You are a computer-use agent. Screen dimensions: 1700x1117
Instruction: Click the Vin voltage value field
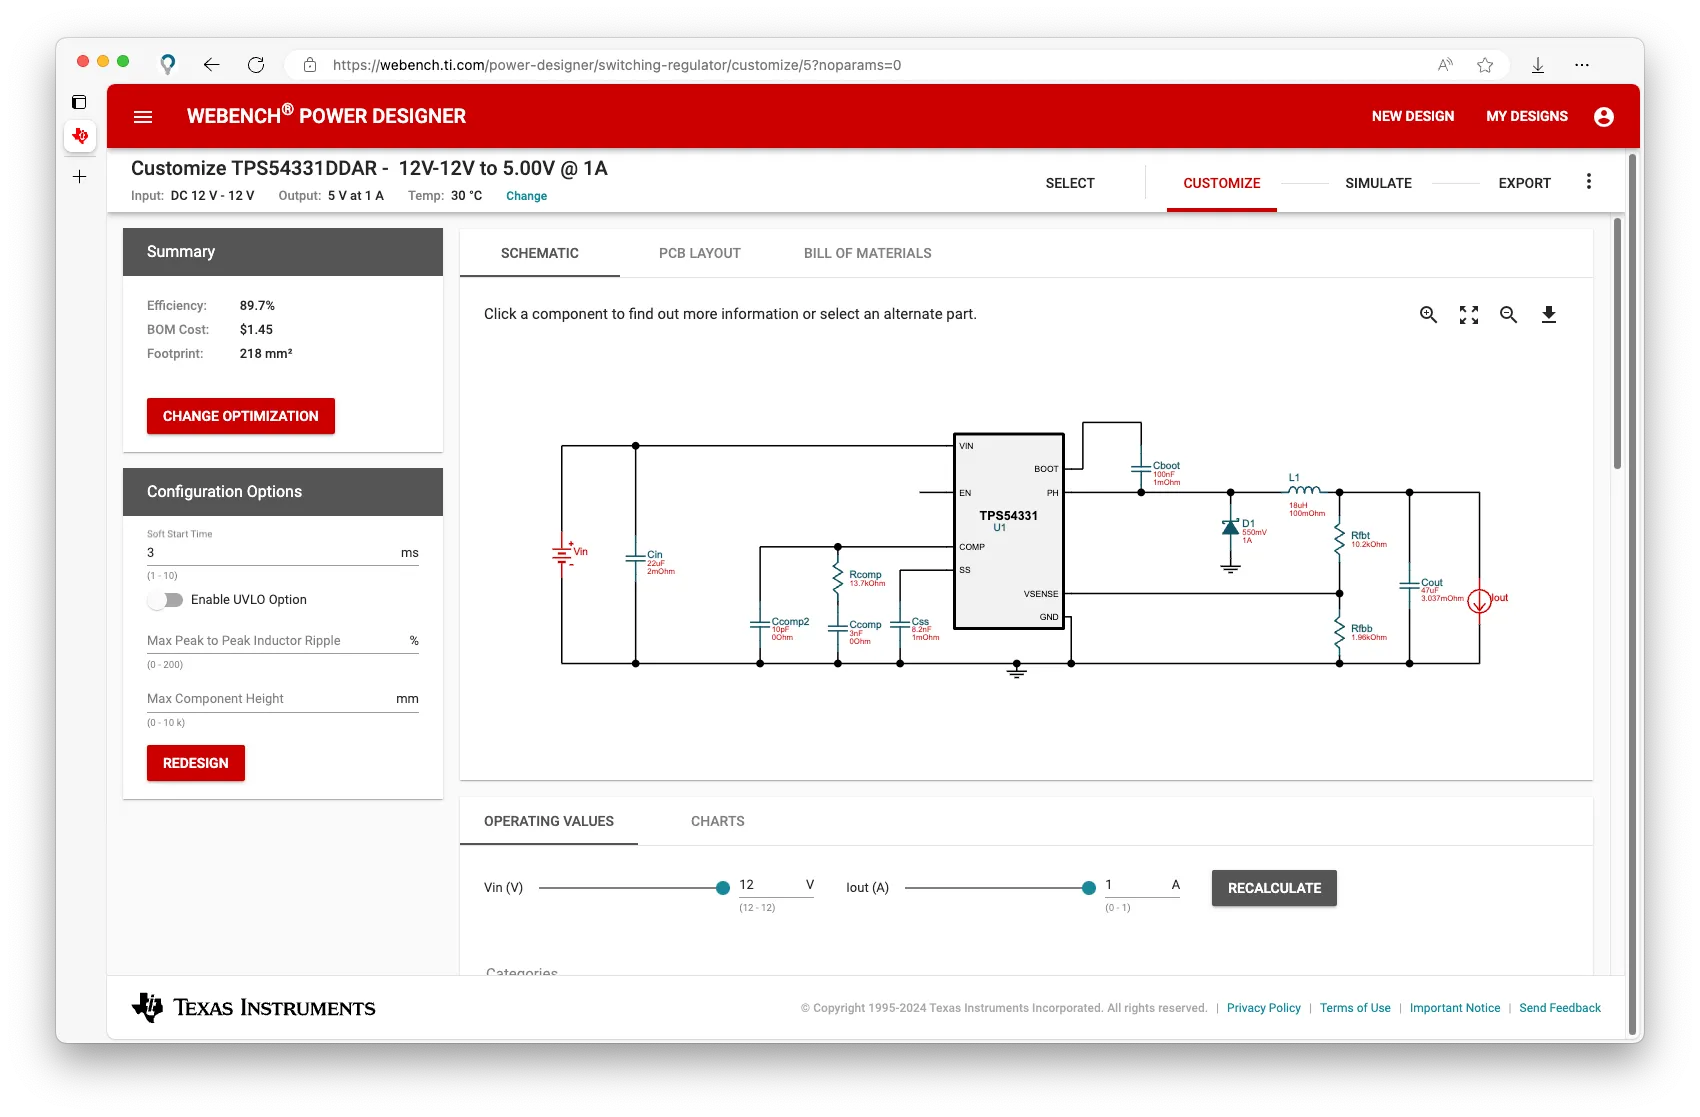[x=776, y=886]
